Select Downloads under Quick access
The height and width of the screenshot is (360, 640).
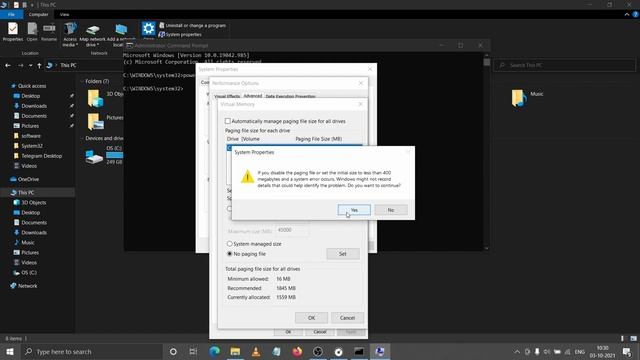(x=34, y=106)
